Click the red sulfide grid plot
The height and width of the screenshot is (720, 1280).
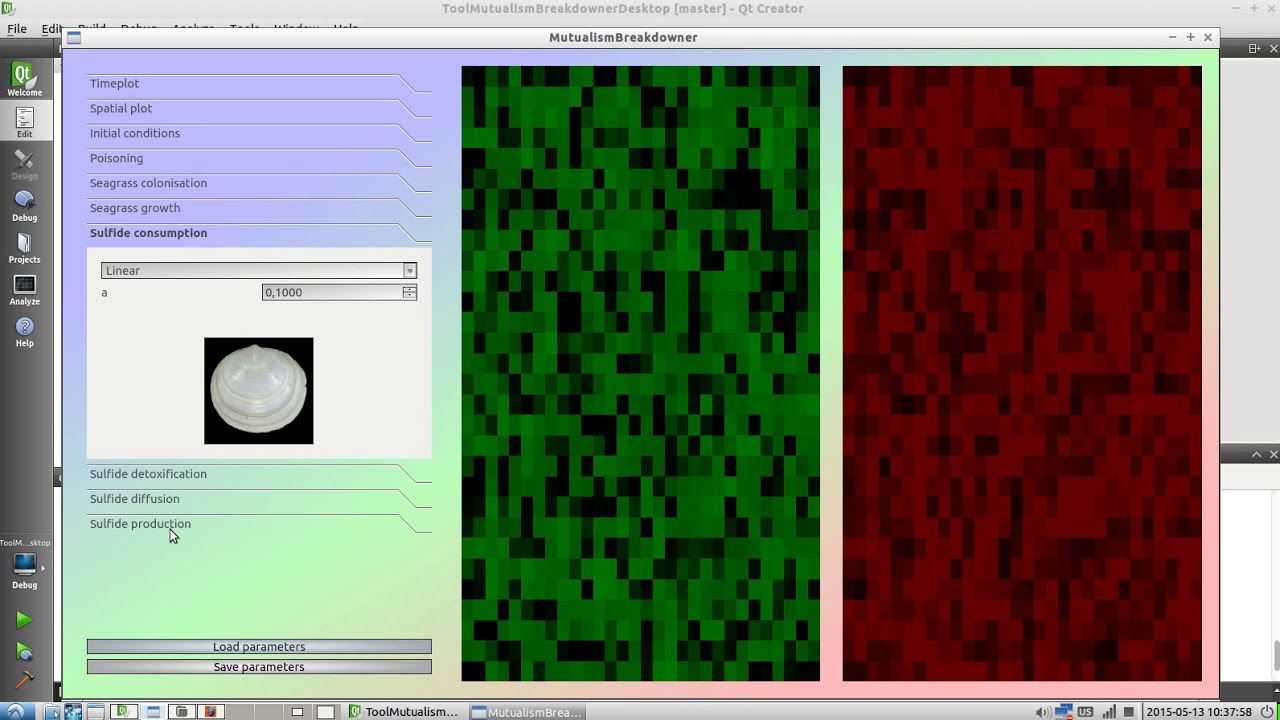pyautogui.click(x=1022, y=374)
